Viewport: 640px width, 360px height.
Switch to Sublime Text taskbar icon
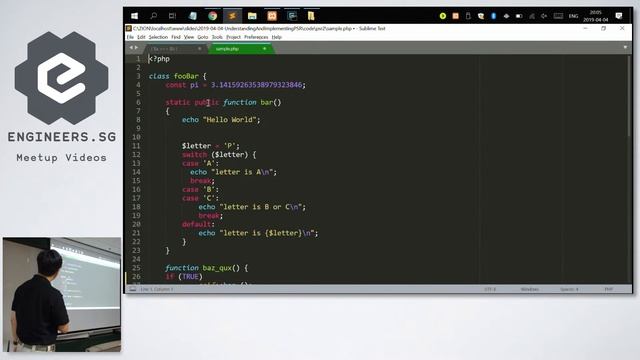[232, 16]
